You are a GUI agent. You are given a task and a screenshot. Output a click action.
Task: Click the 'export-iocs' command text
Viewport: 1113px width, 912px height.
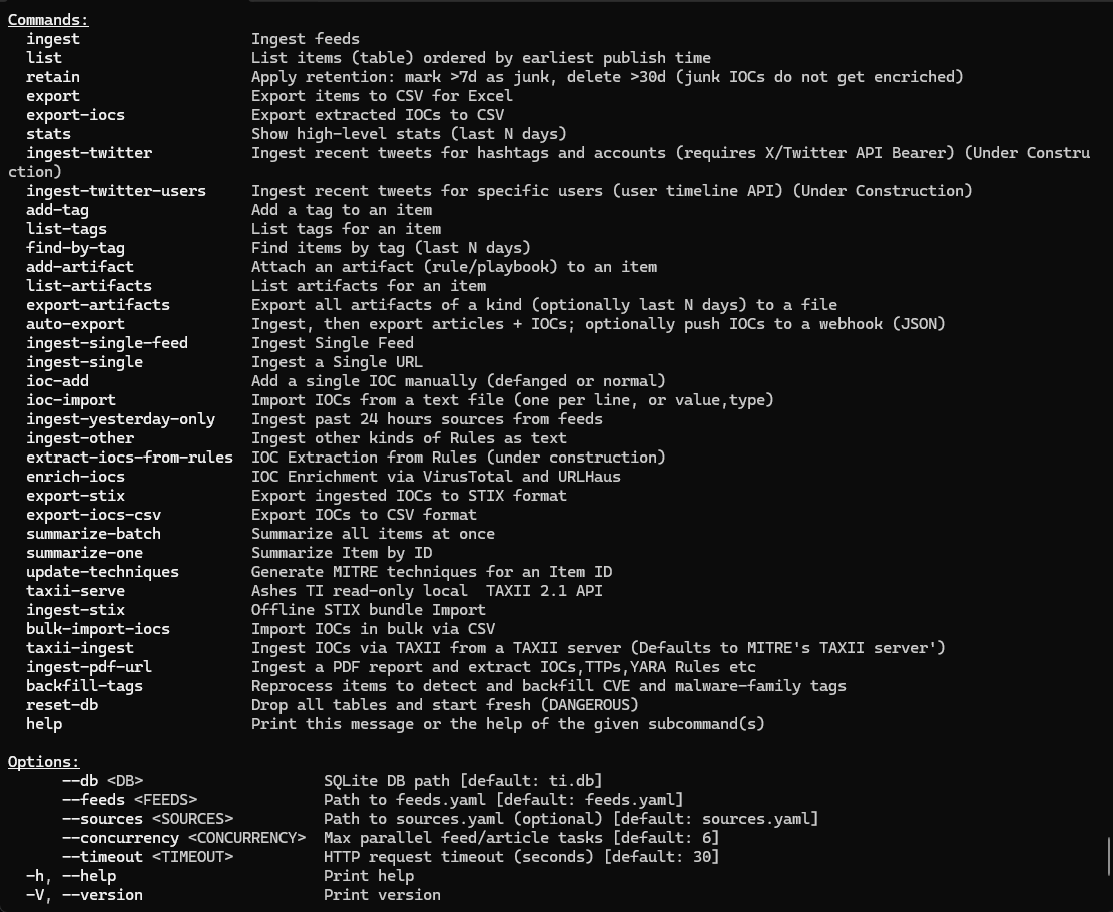76,115
